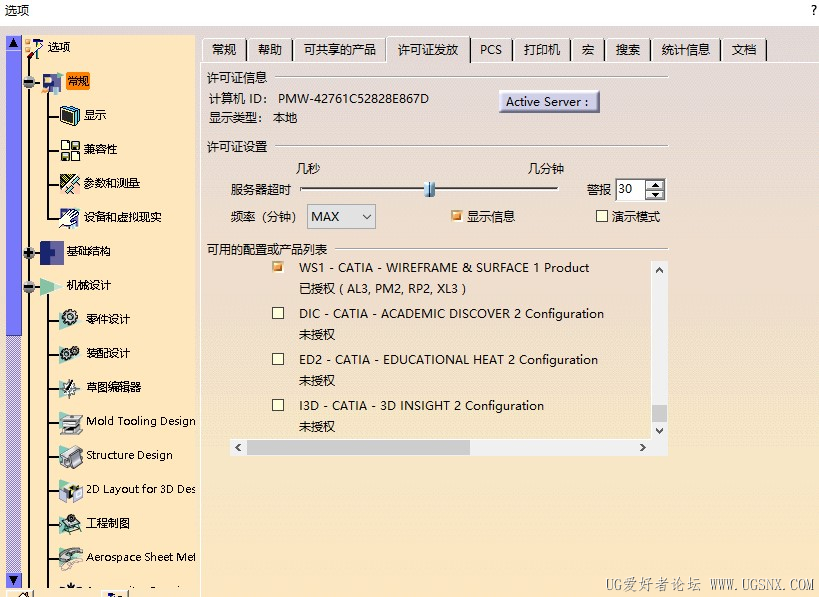Open the Mold Tooling Design icon

coord(71,423)
